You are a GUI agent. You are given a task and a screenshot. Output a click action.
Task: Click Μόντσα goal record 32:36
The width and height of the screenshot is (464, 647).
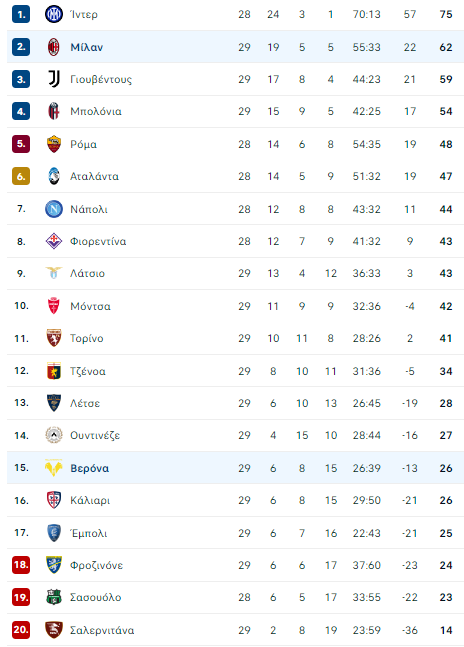tap(366, 306)
